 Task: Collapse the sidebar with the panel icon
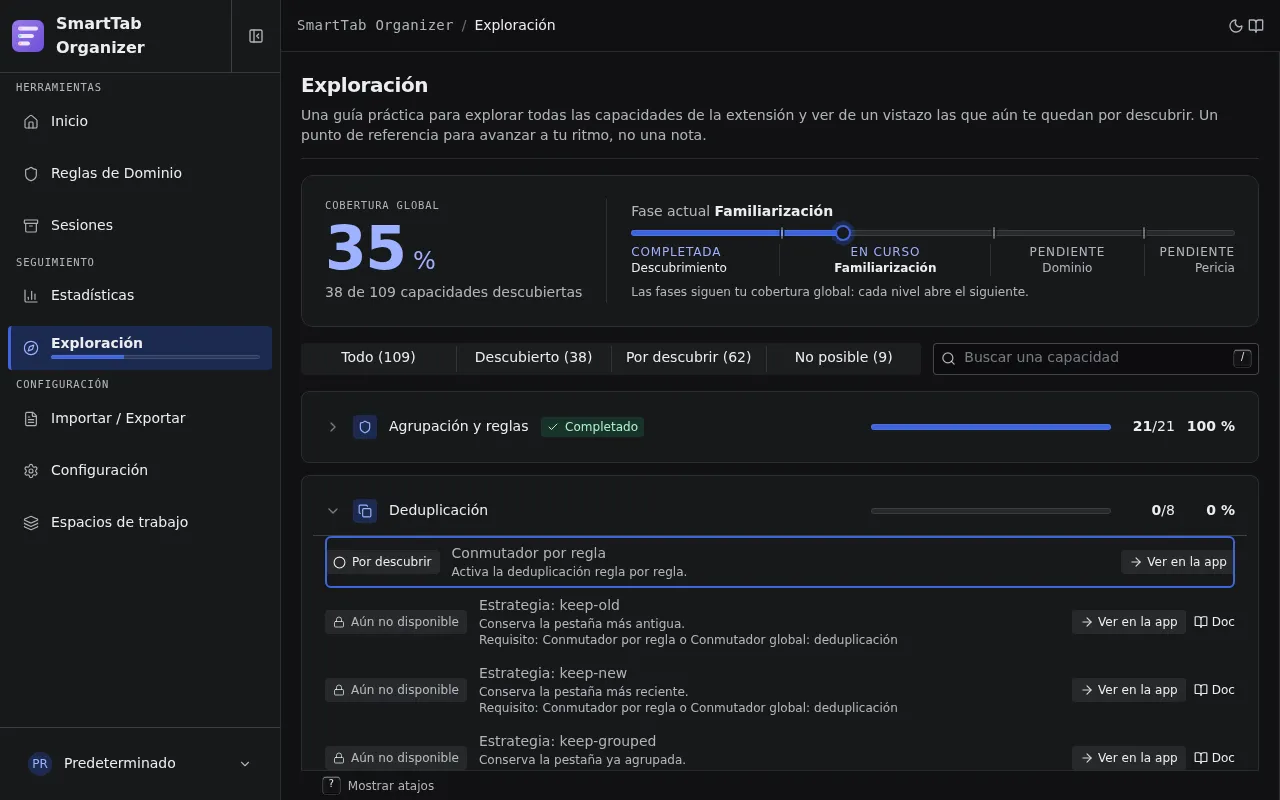coord(256,36)
